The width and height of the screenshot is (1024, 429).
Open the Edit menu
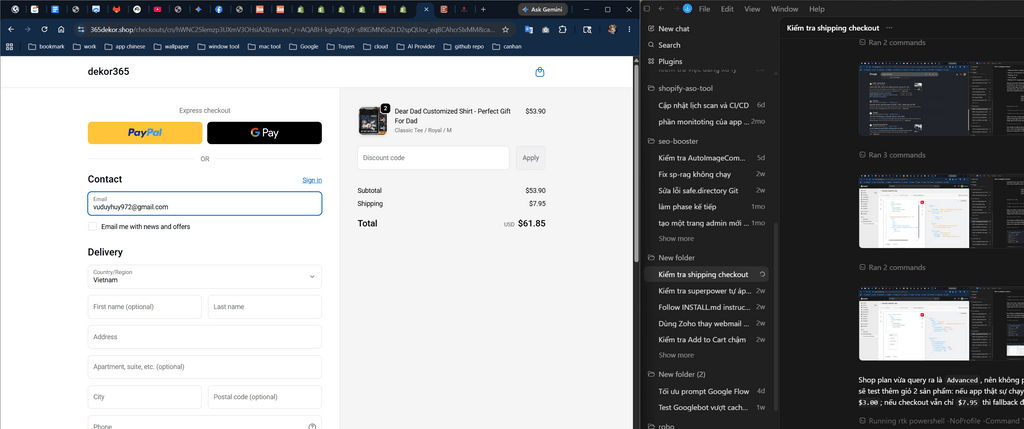pos(728,9)
